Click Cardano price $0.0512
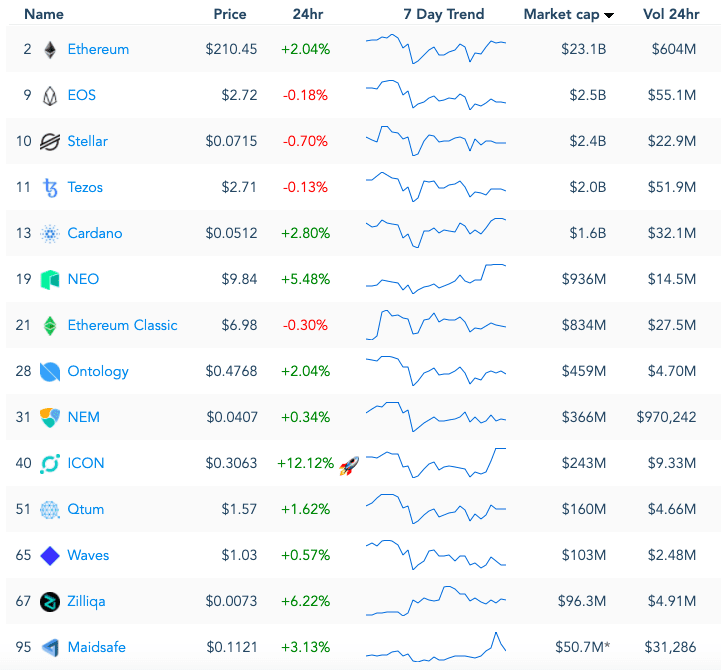The height and width of the screenshot is (670, 721). coord(231,233)
